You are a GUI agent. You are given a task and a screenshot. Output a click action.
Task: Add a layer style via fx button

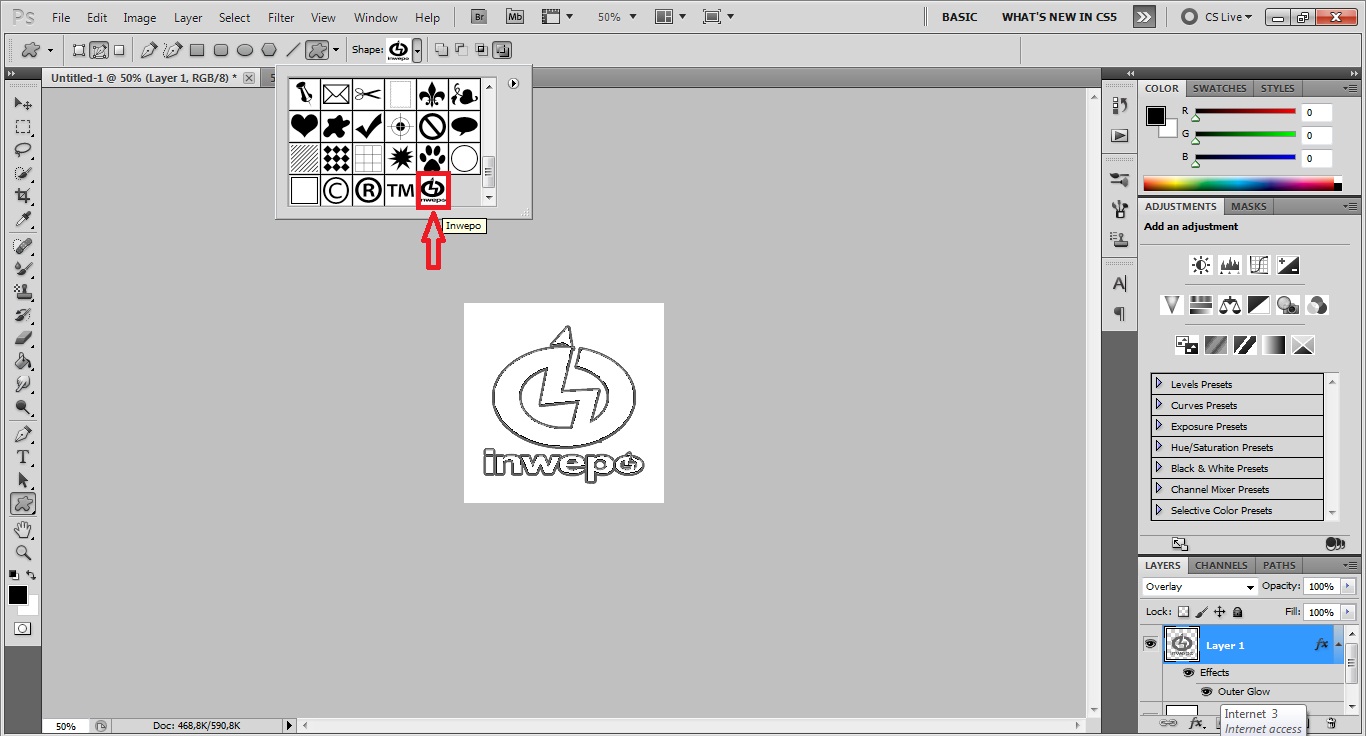1195,722
